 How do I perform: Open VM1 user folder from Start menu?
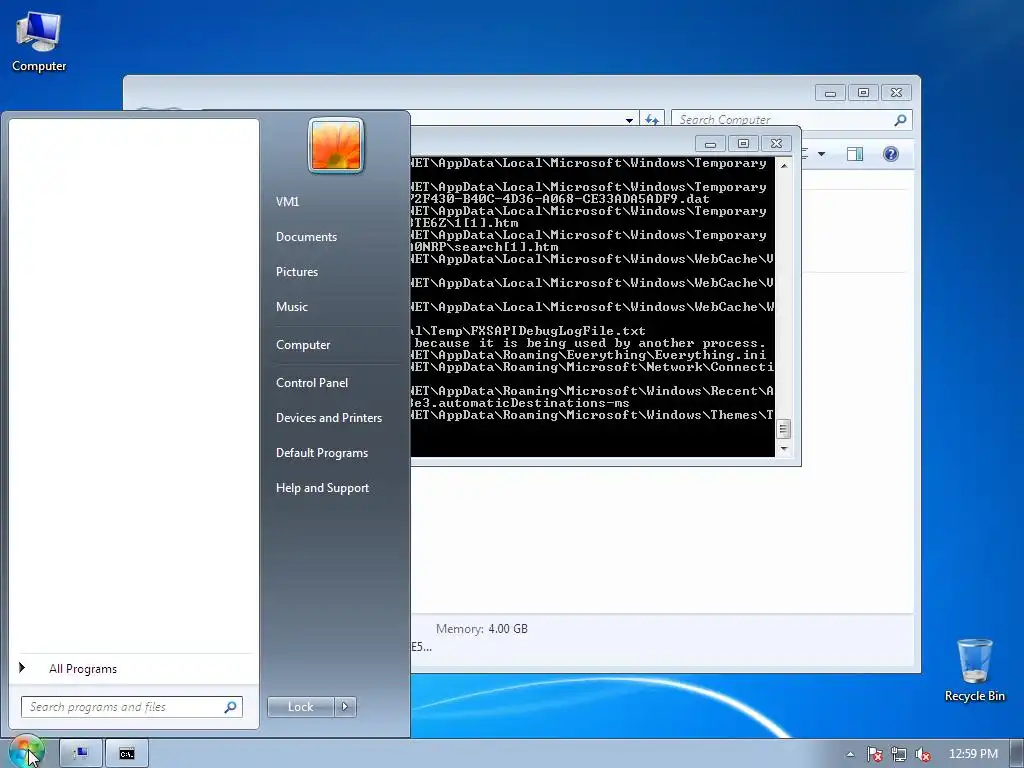pos(287,202)
